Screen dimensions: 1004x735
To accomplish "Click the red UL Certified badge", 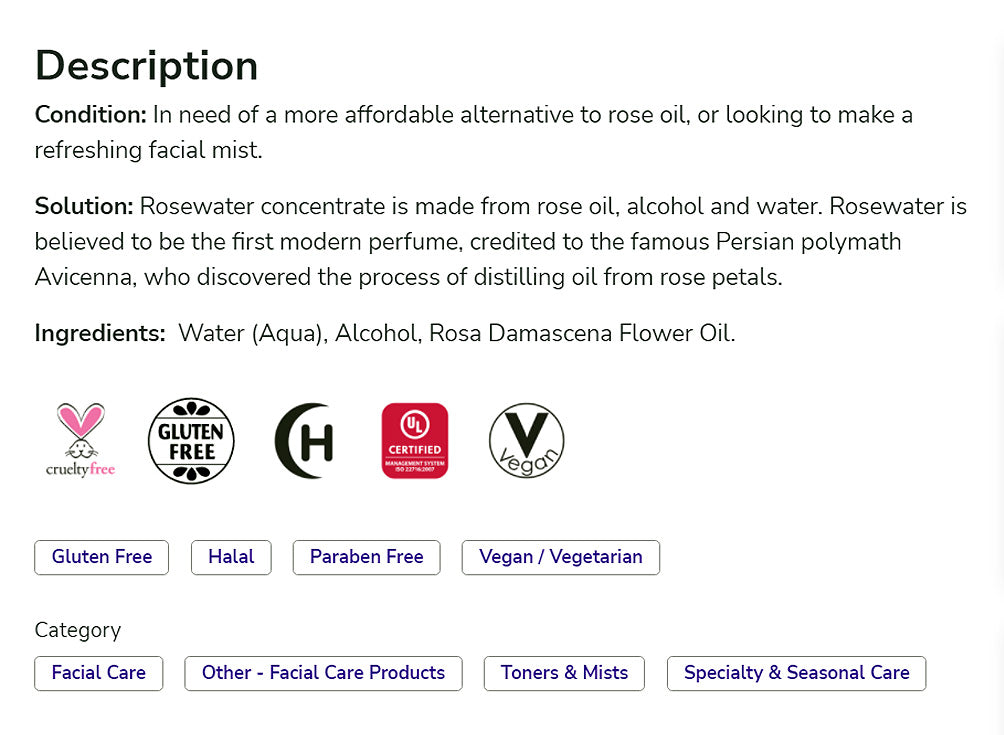I will point(415,440).
